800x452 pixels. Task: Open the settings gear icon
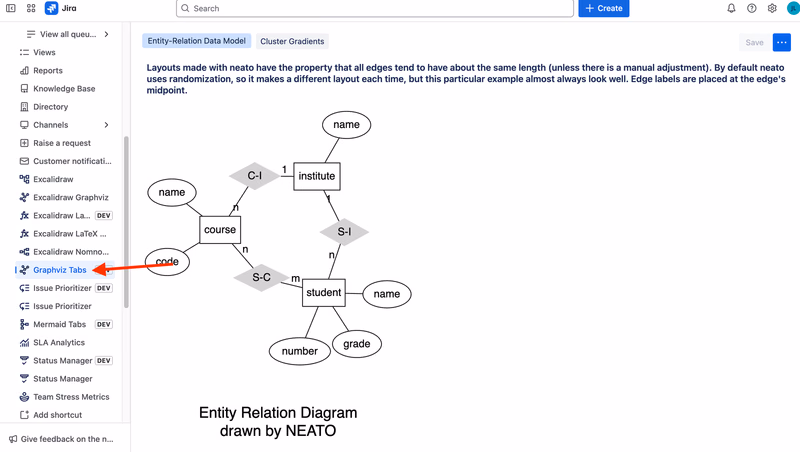tap(772, 8)
